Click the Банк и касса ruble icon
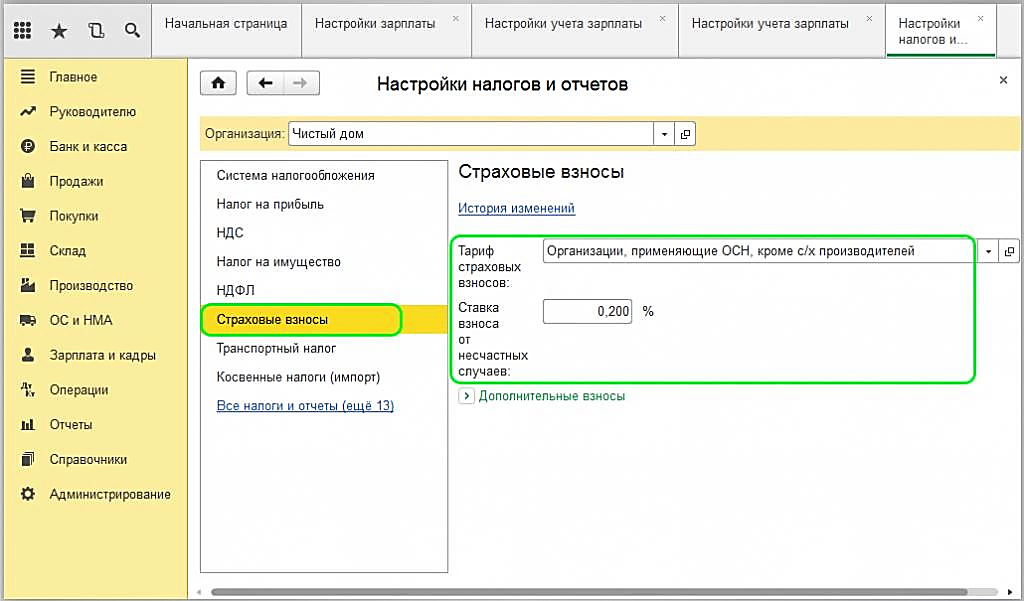 pyautogui.click(x=27, y=146)
